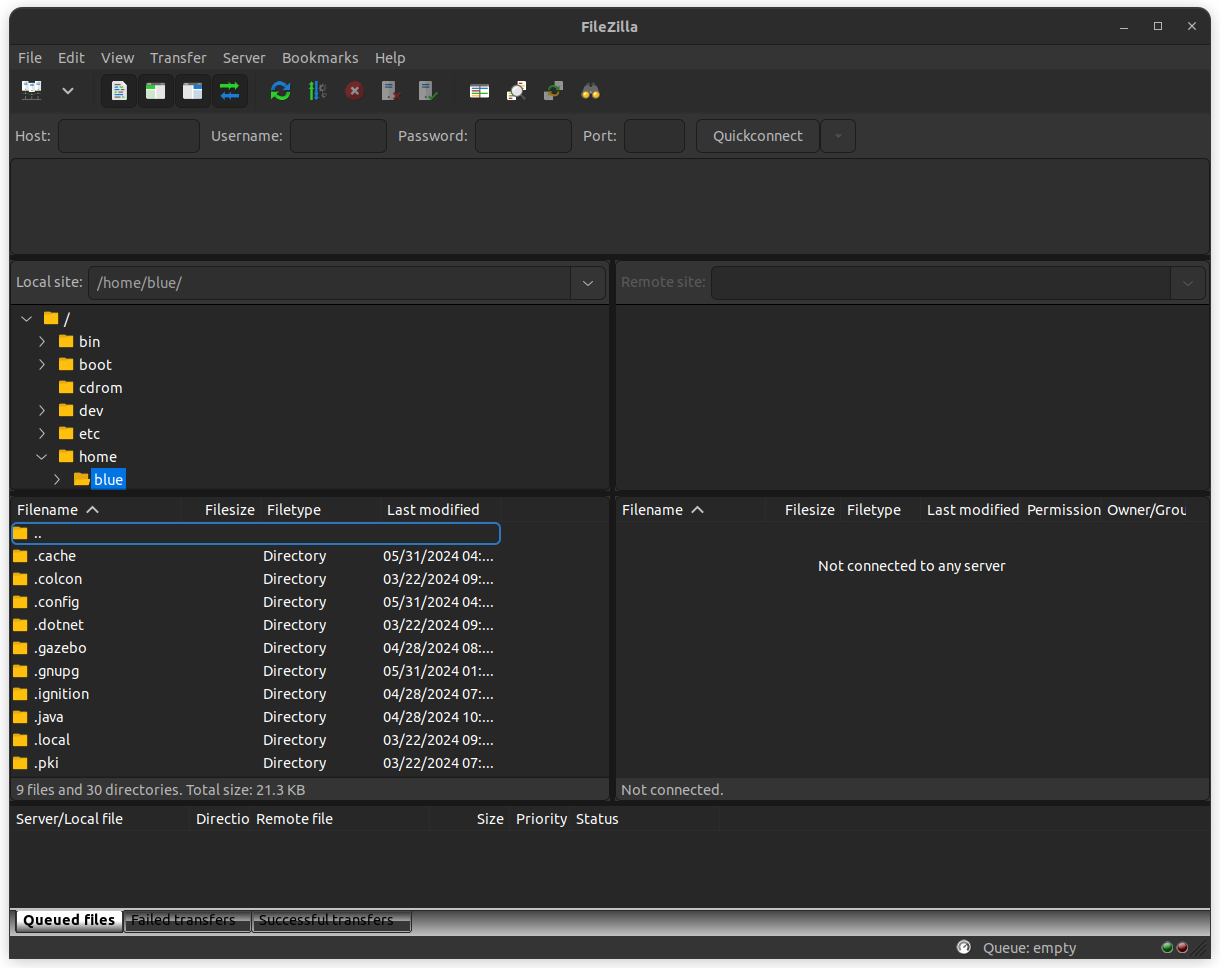Select the blue folder in tree
The width and height of the screenshot is (1220, 968).
point(108,480)
